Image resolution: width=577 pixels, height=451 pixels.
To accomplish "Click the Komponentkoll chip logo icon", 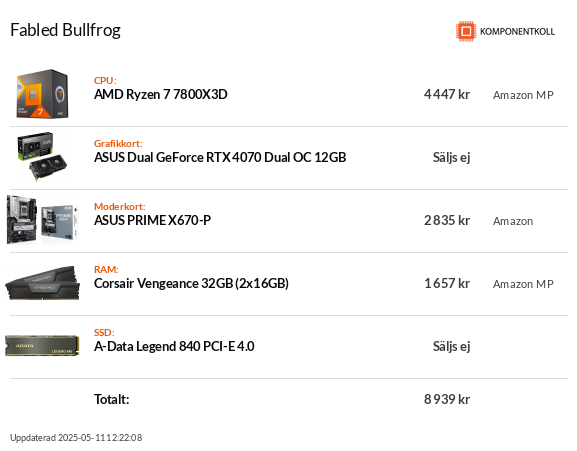I will [x=466, y=31].
